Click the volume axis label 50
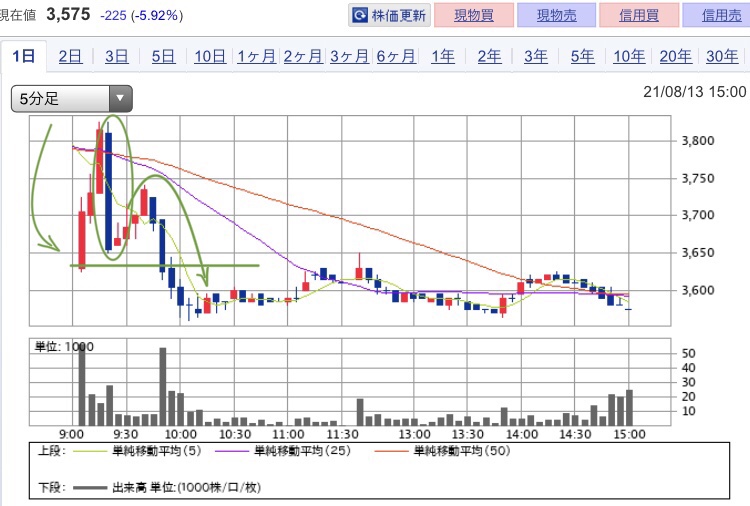The image size is (750, 506). click(688, 353)
